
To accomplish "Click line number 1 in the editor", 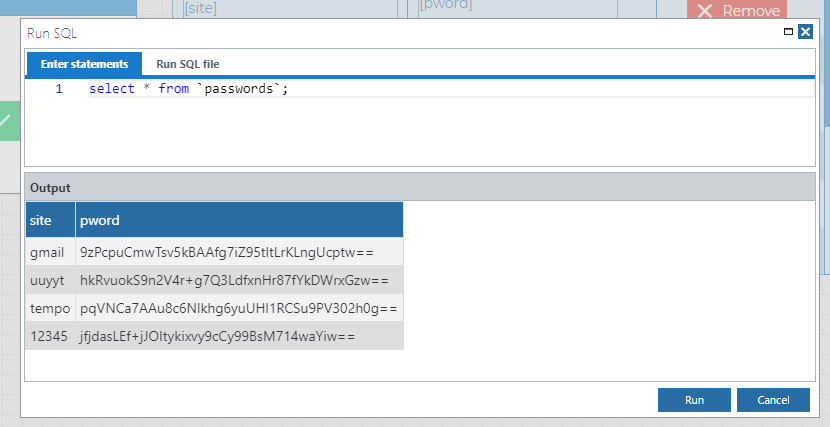I will click(x=59, y=88).
